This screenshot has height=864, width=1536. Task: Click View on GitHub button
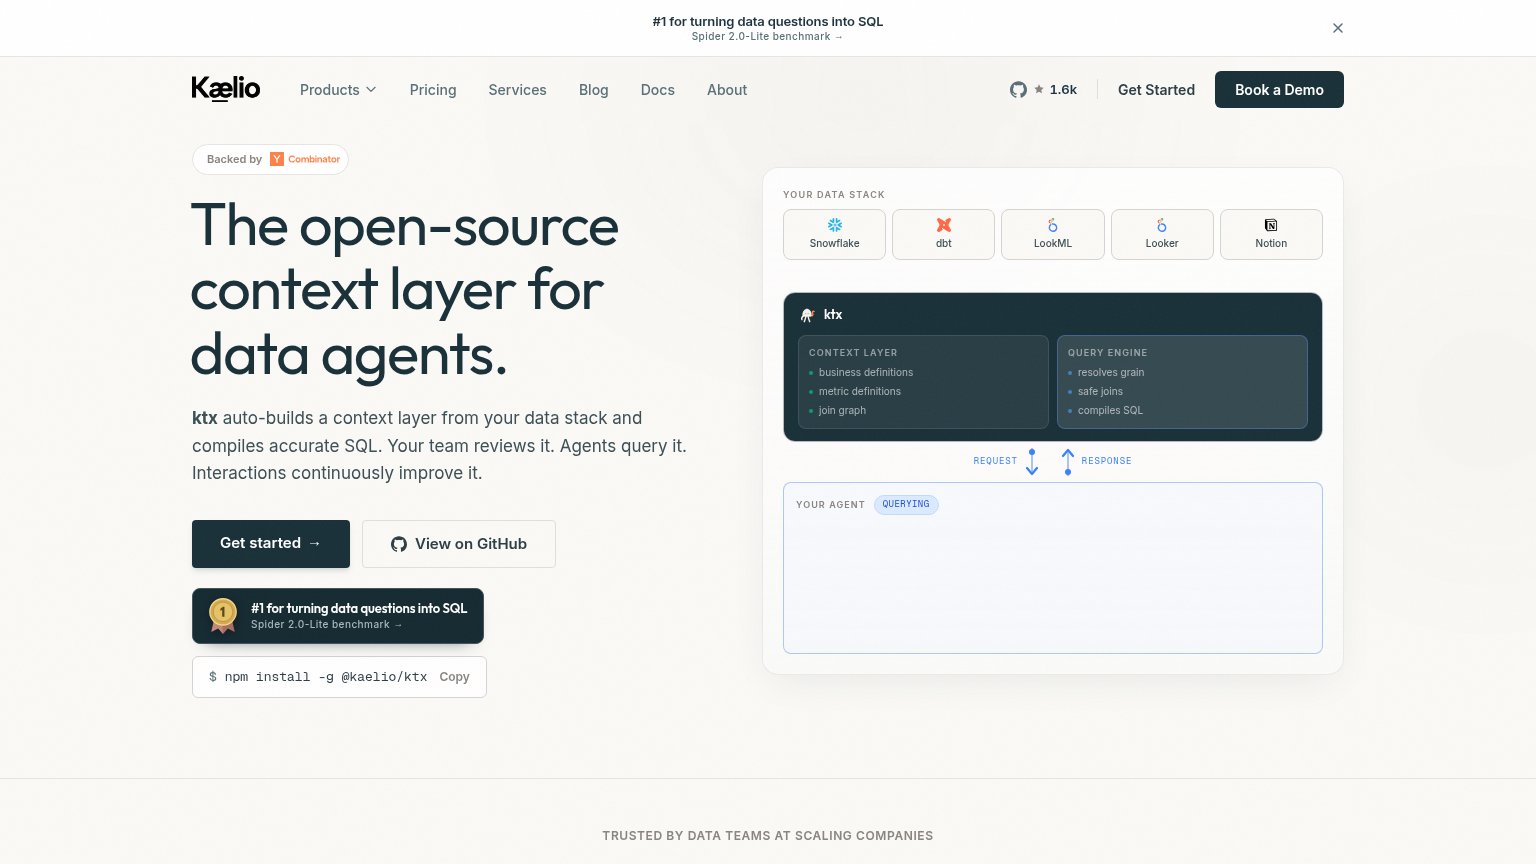[459, 544]
